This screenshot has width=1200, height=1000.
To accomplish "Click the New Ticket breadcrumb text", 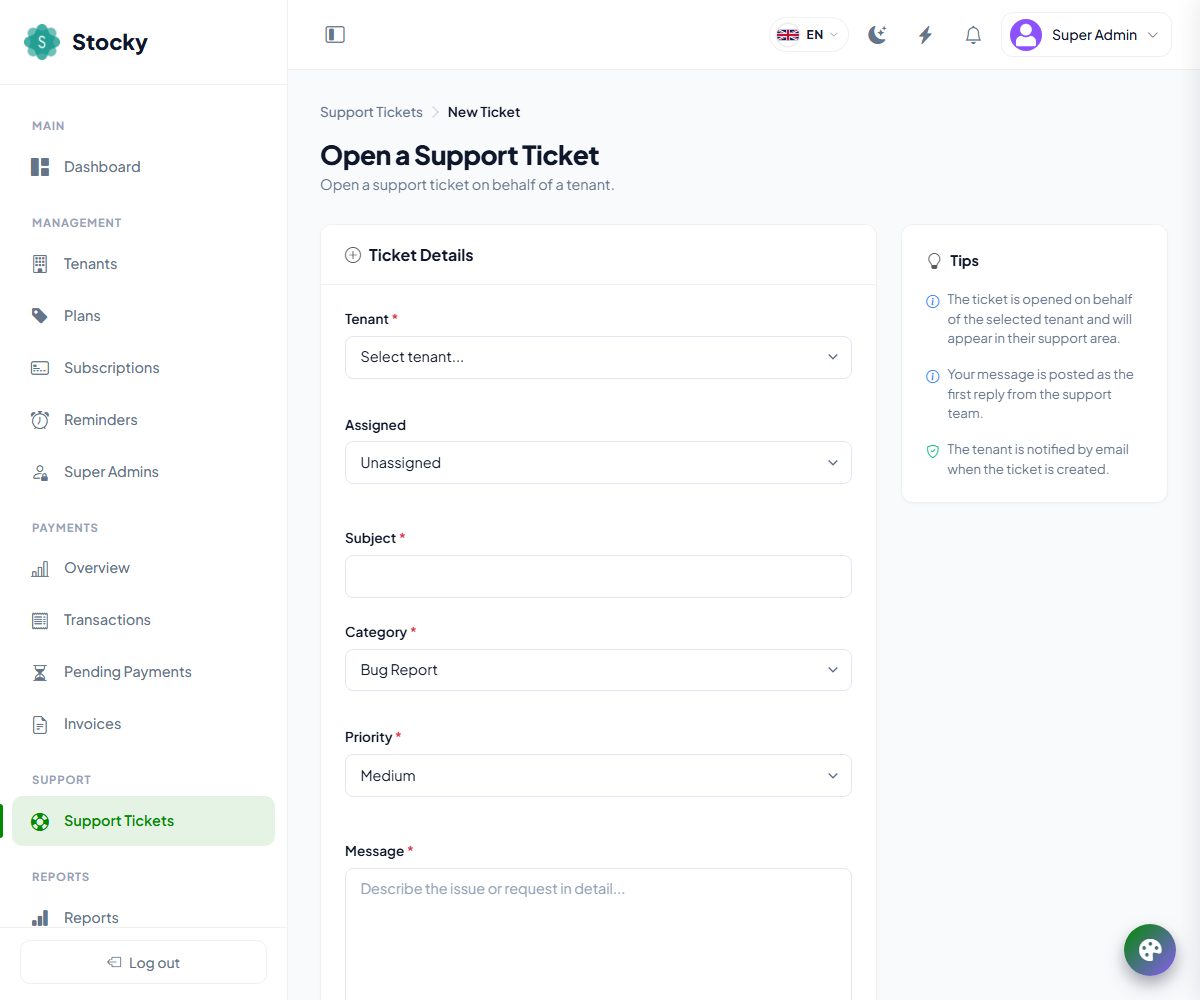I will (x=484, y=112).
